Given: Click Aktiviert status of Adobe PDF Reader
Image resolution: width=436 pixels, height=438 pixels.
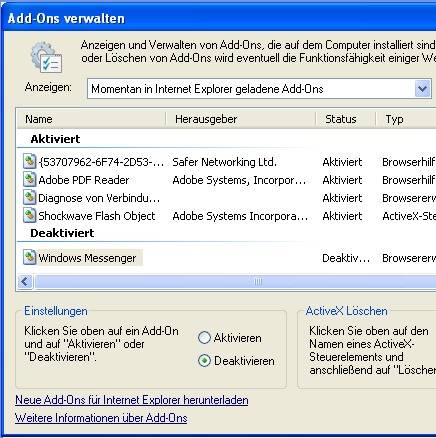Looking at the screenshot, I should point(342,180).
